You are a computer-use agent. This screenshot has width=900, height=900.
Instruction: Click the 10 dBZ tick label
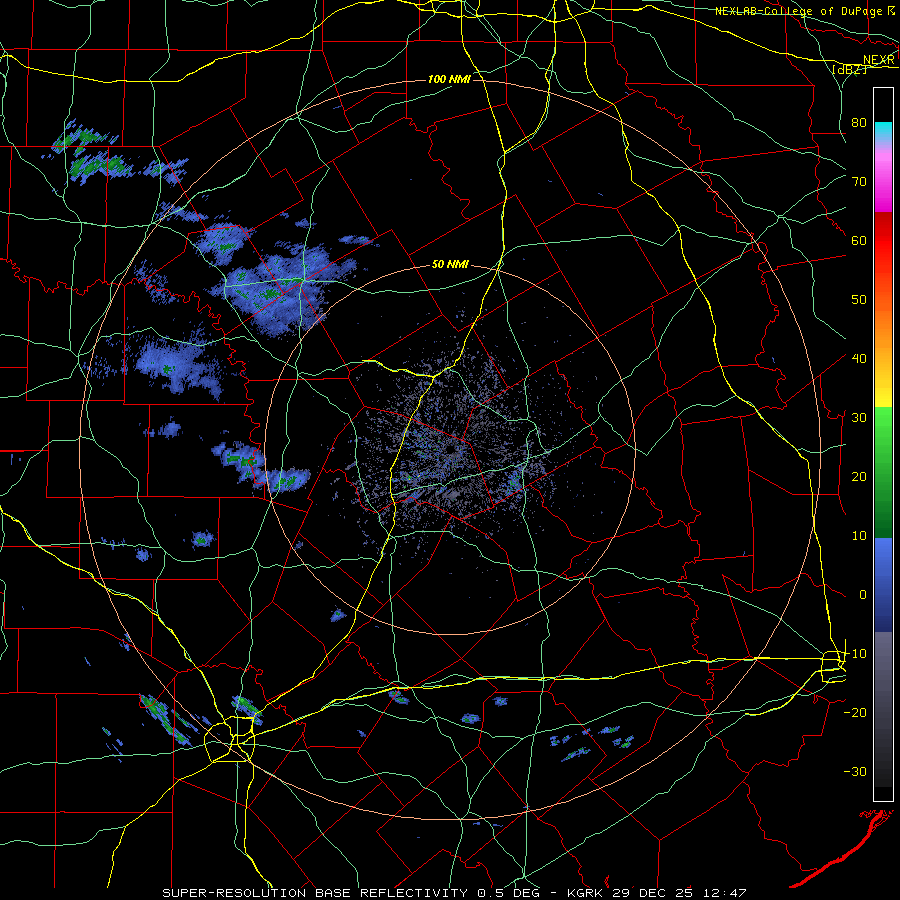(859, 536)
